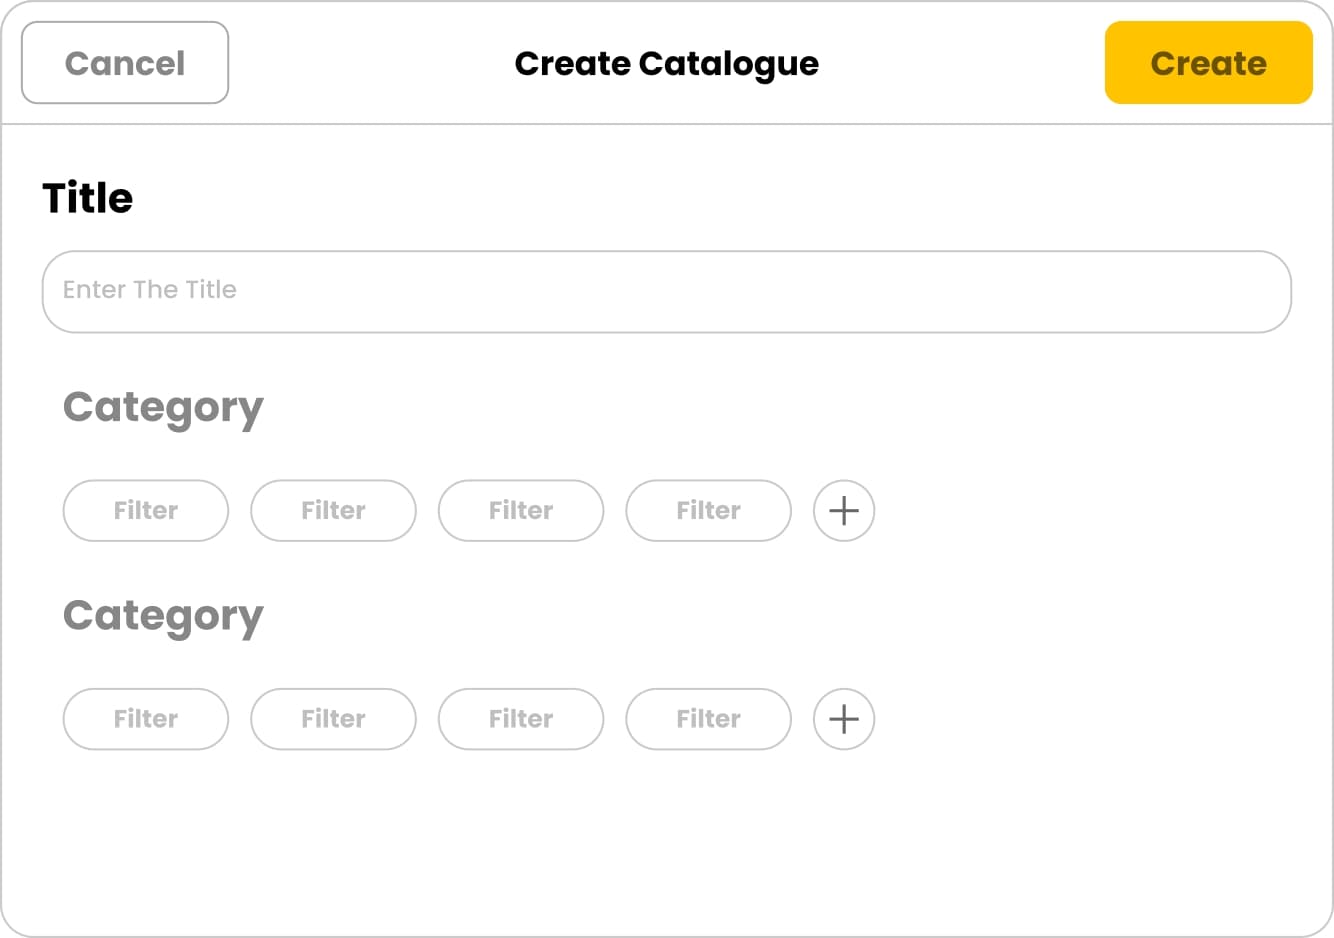Select the second Filter chip in first Category row

tap(333, 511)
